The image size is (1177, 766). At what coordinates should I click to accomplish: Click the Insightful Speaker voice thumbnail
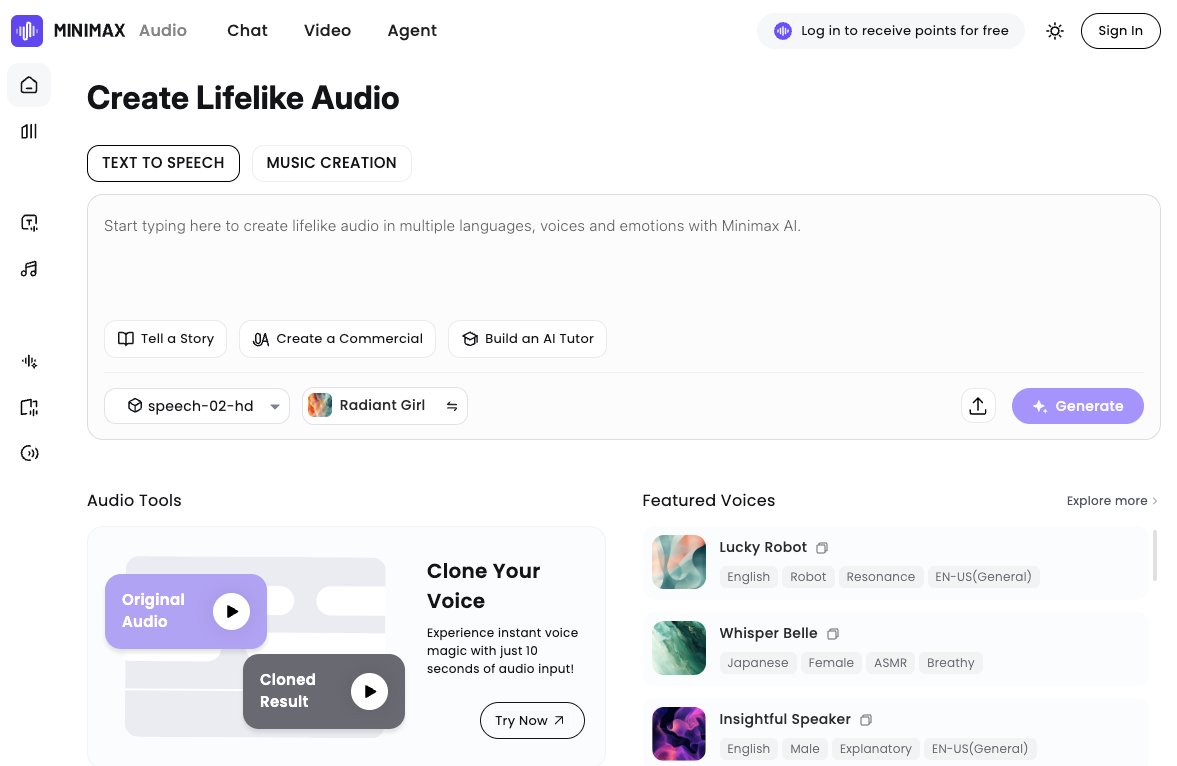point(679,734)
